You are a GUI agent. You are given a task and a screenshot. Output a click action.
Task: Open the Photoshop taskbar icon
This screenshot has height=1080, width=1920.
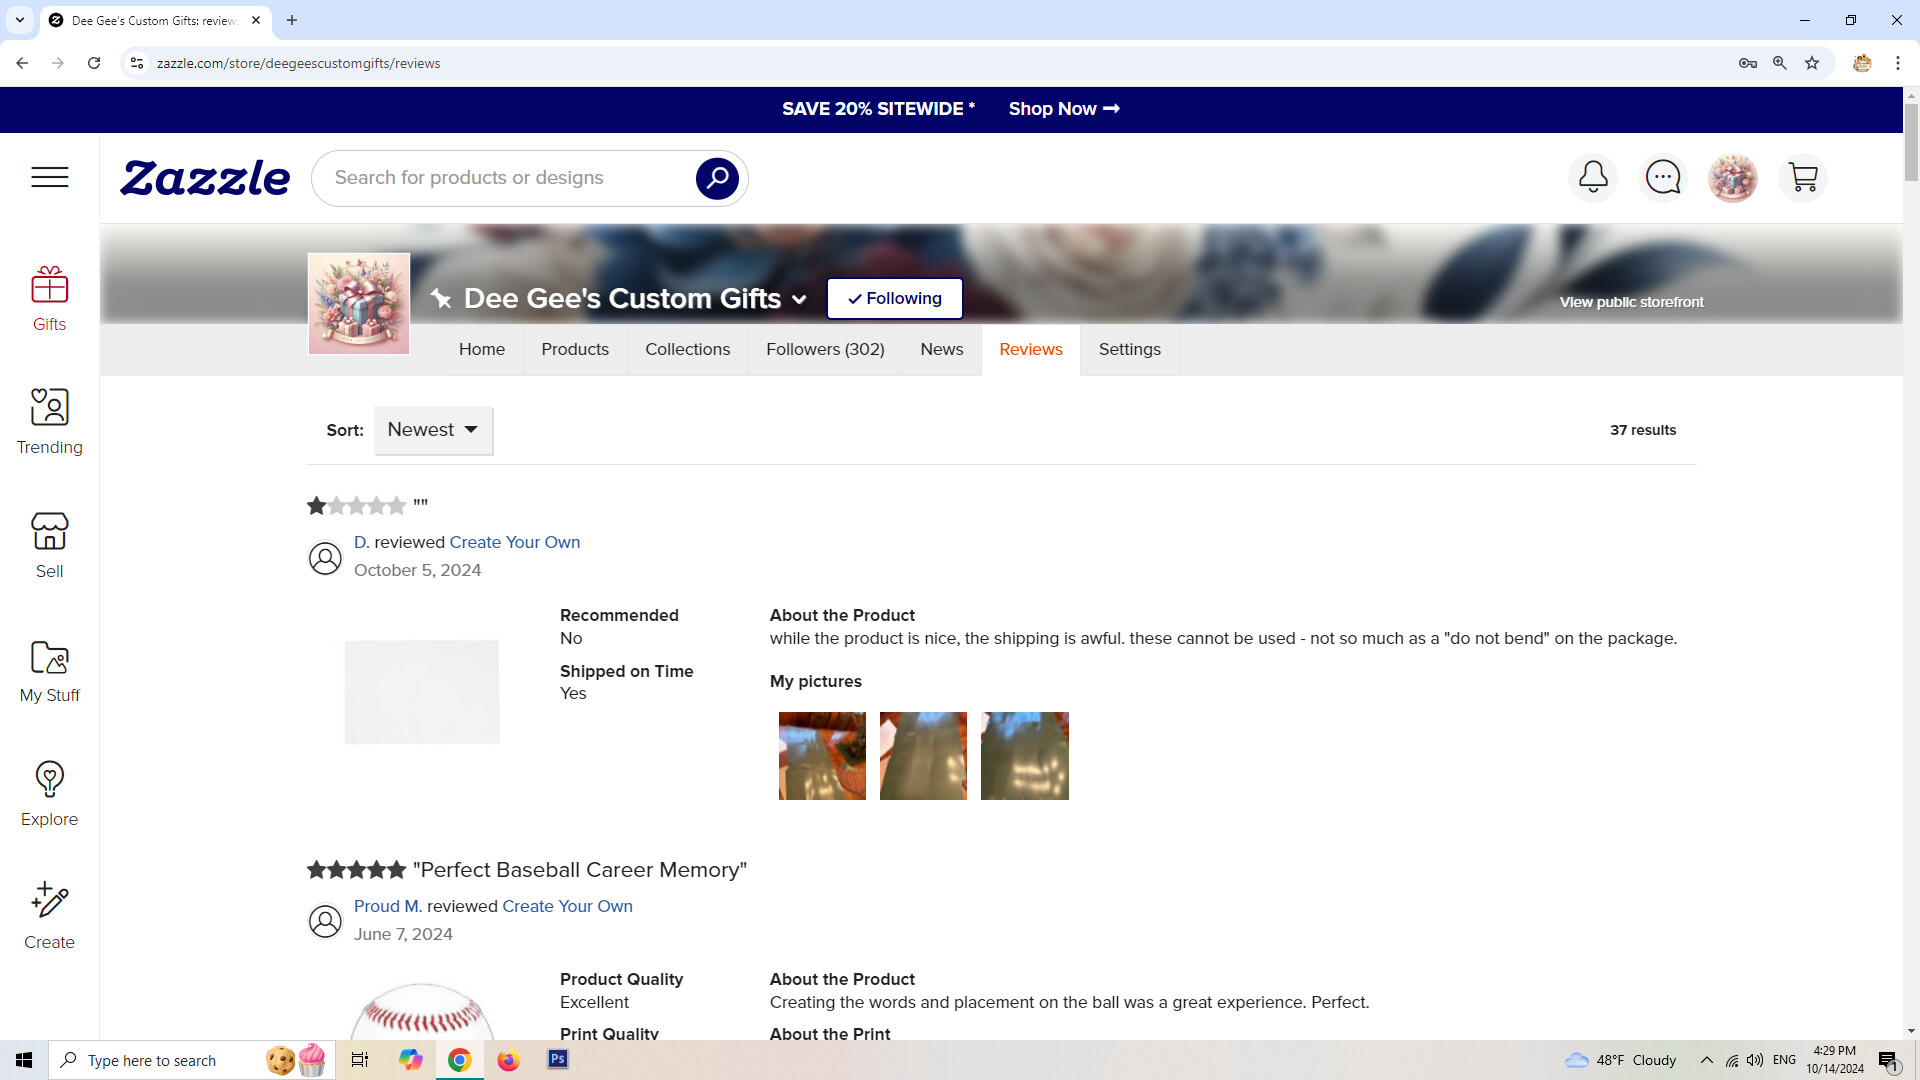[558, 1060]
